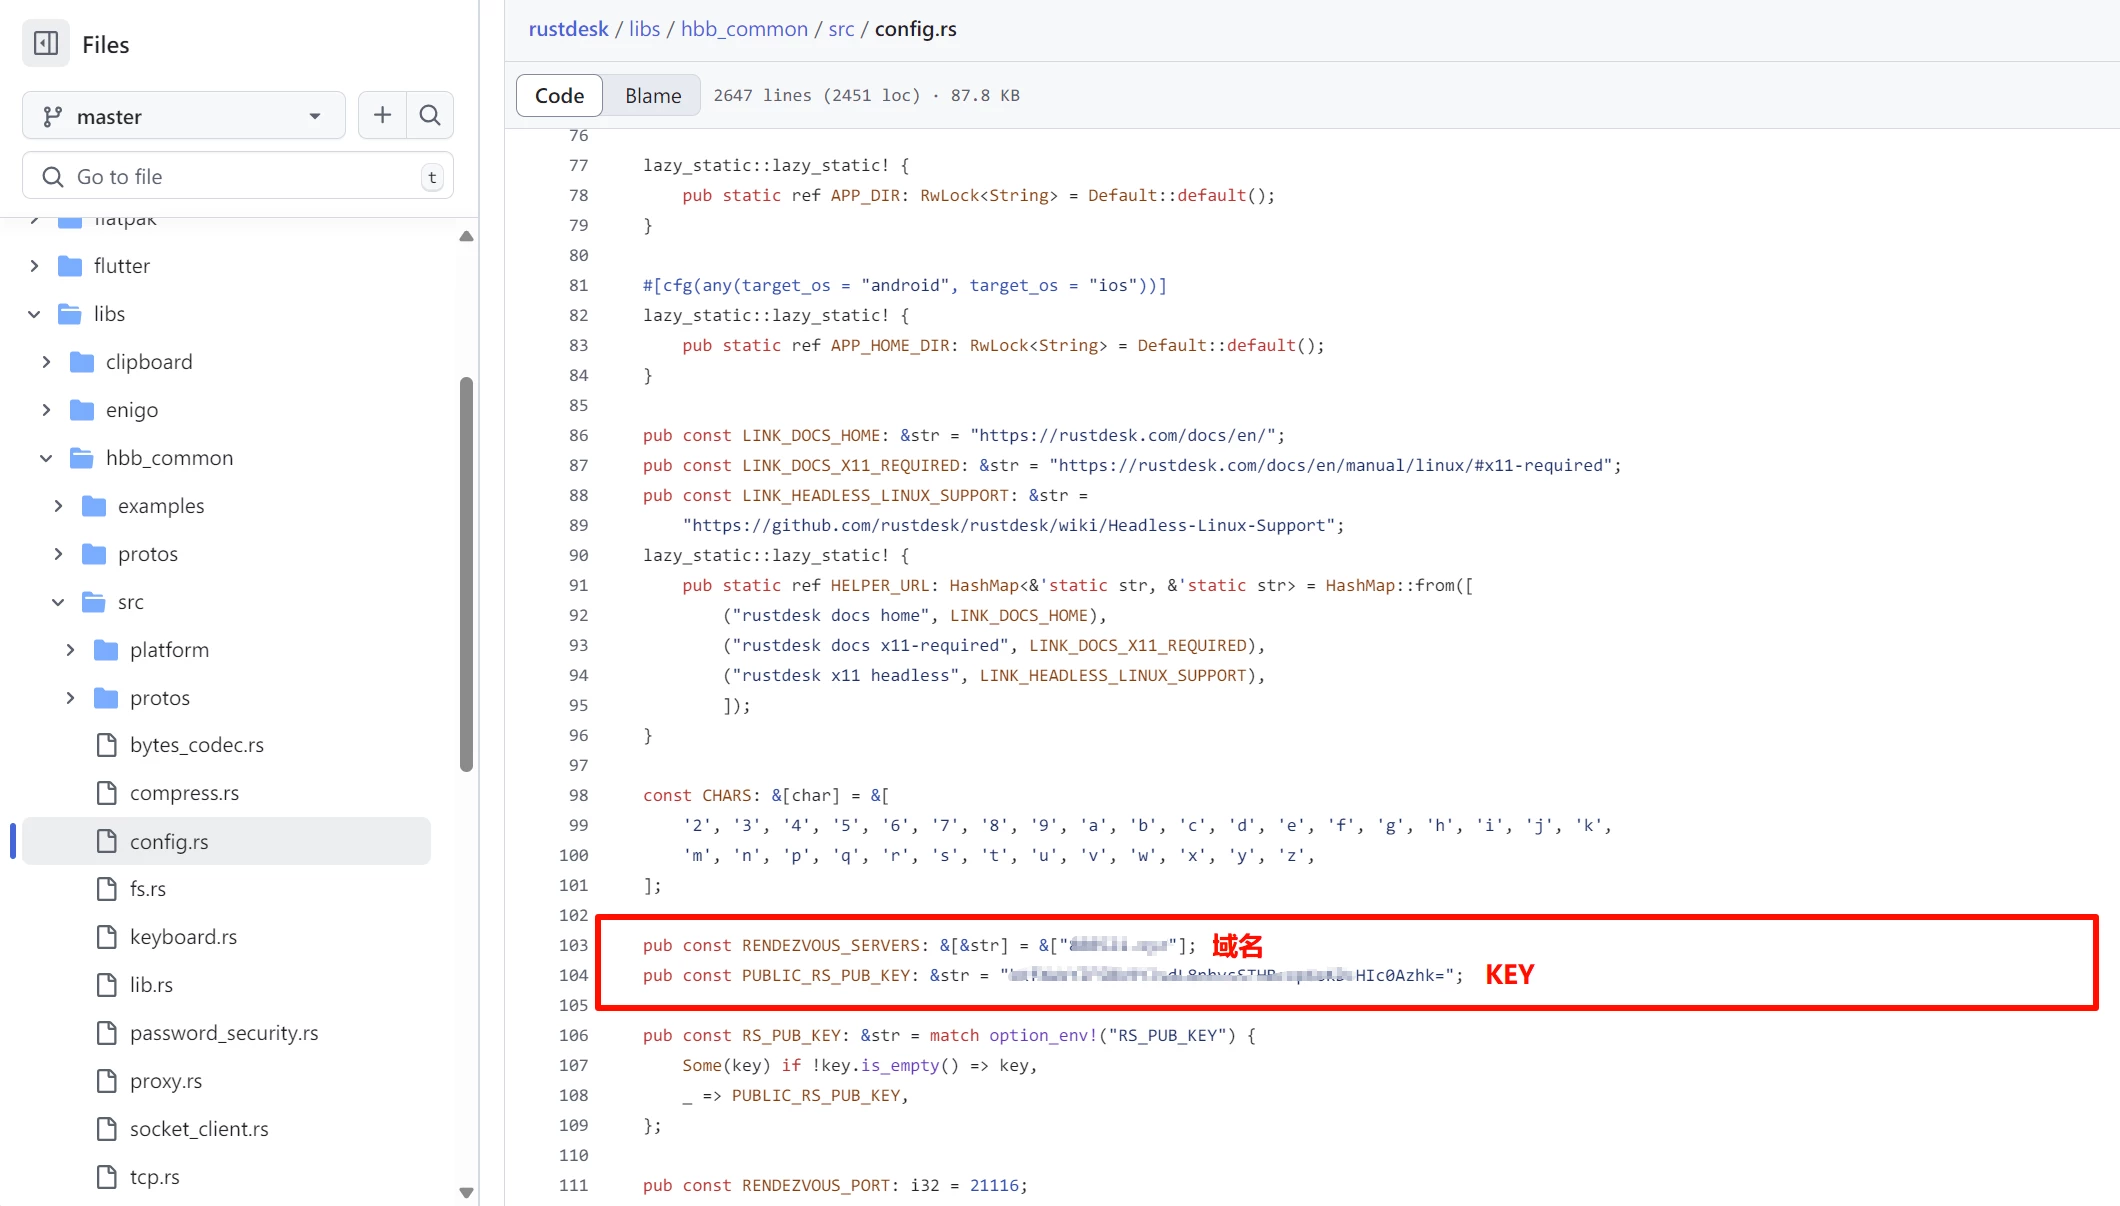Open the clipboard folder
Screen dimensions: 2120x1206
[148, 362]
